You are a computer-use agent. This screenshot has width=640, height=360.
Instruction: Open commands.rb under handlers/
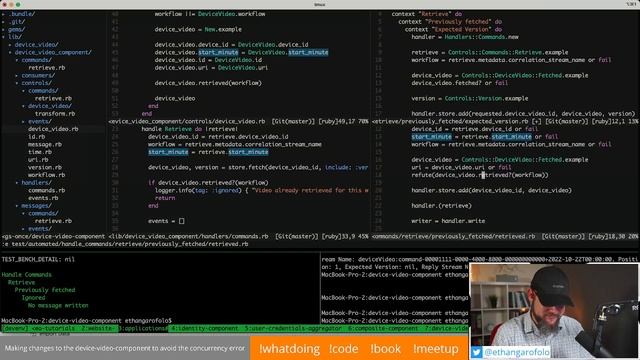point(47,190)
